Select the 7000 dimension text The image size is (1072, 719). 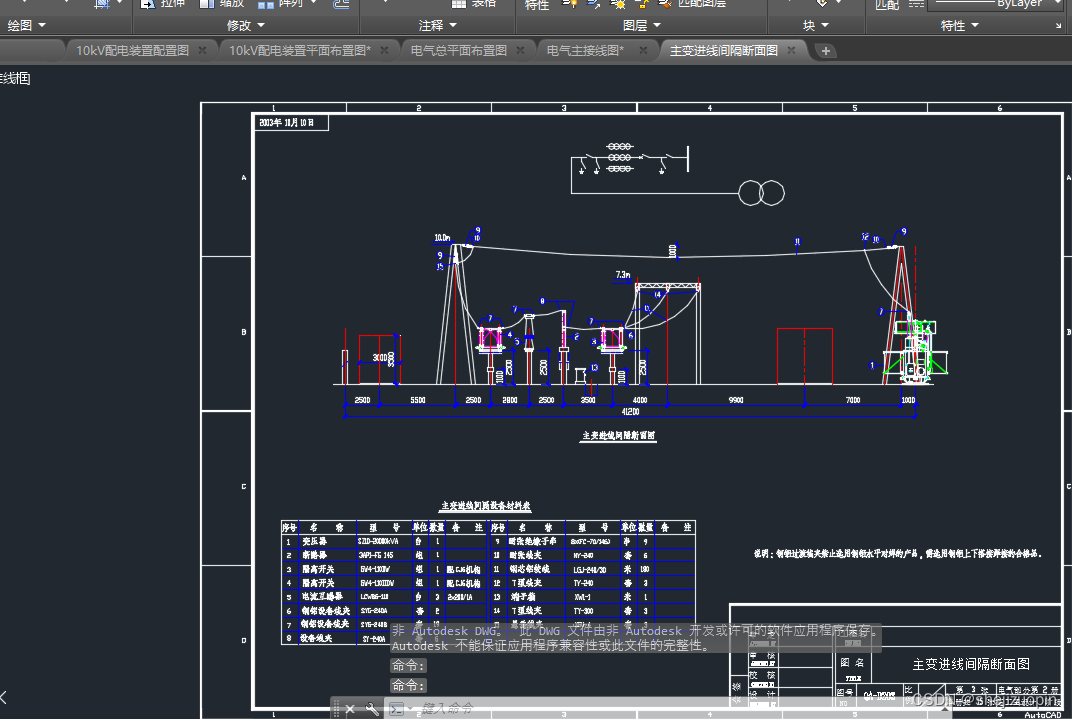853,400
